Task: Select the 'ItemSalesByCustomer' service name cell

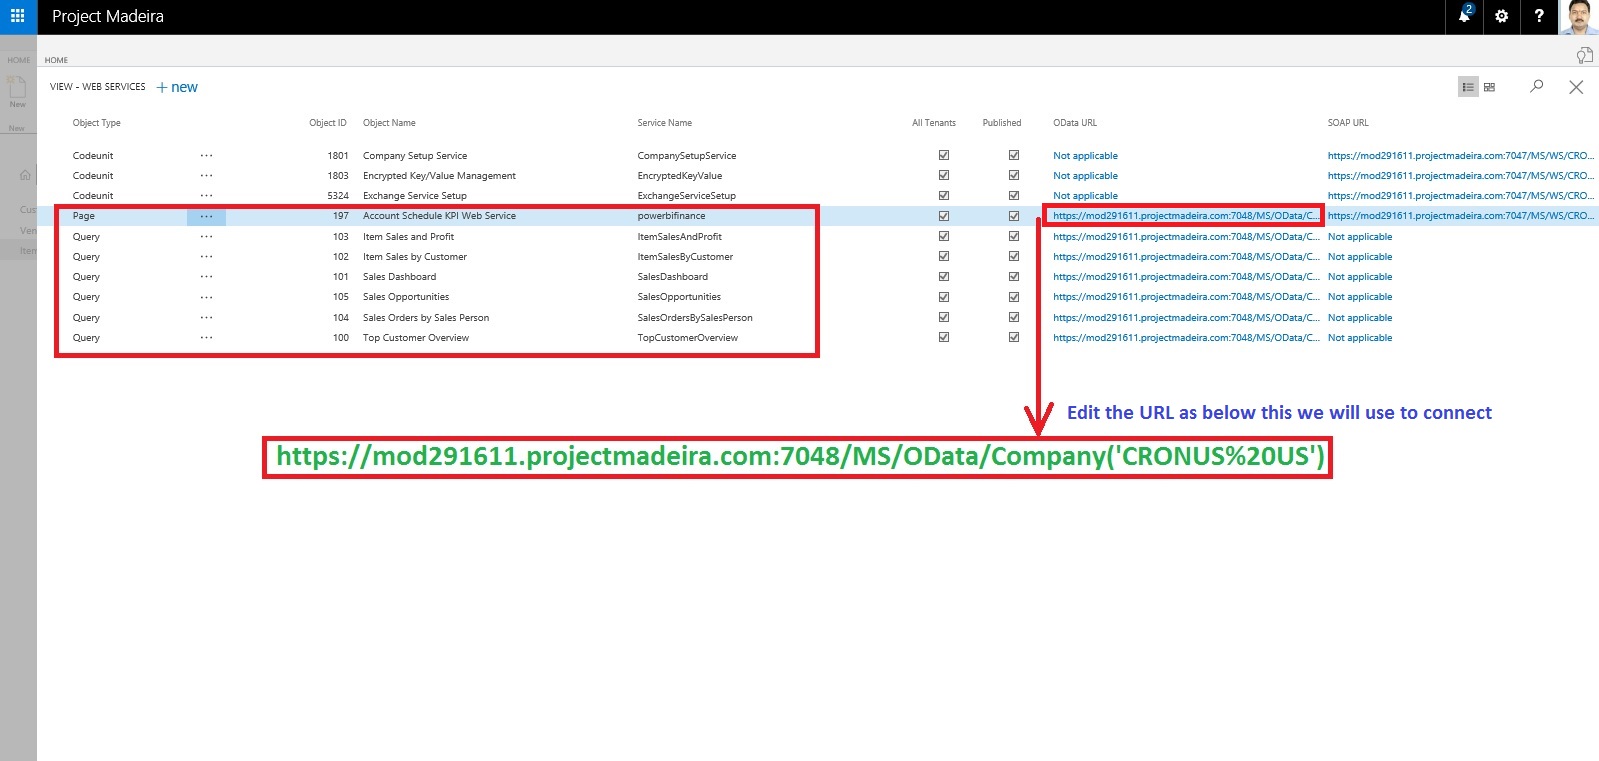Action: (685, 257)
